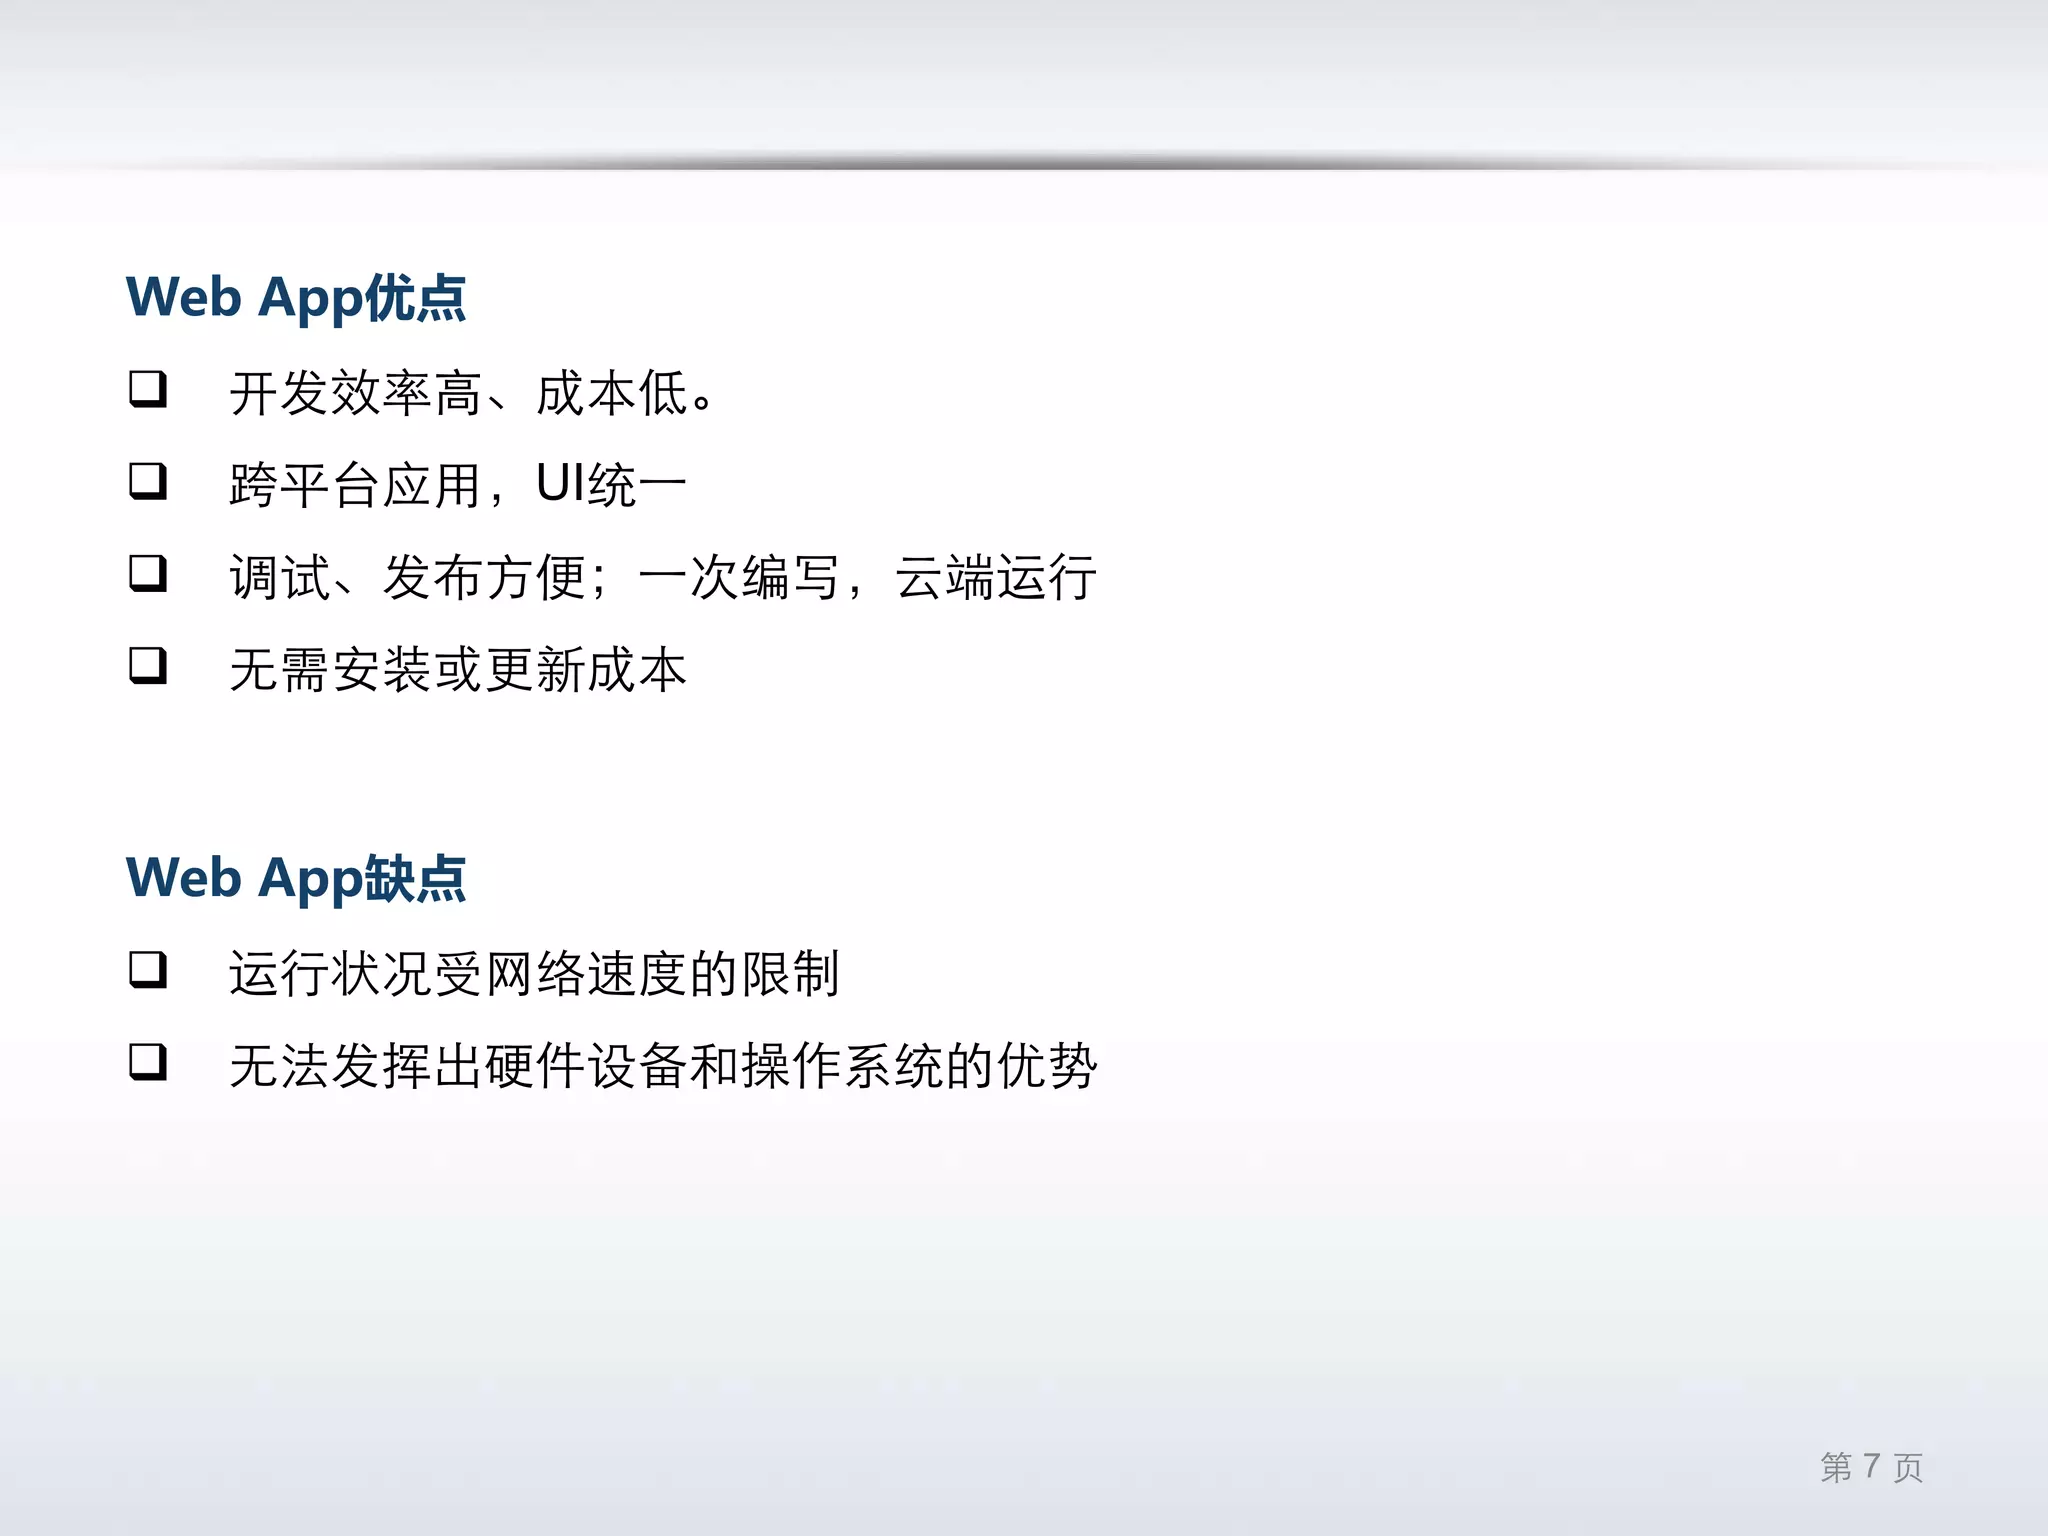Click the page number 第 7 页
The height and width of the screenshot is (1536, 2048).
1871,1467
